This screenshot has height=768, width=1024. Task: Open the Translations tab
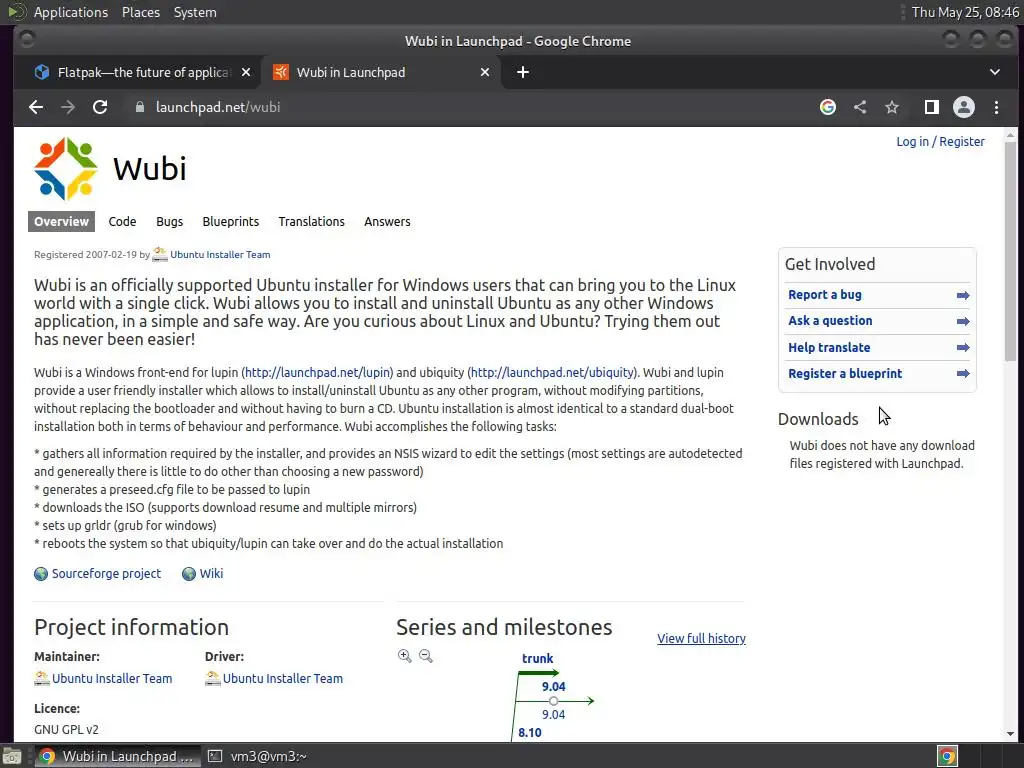tap(311, 221)
